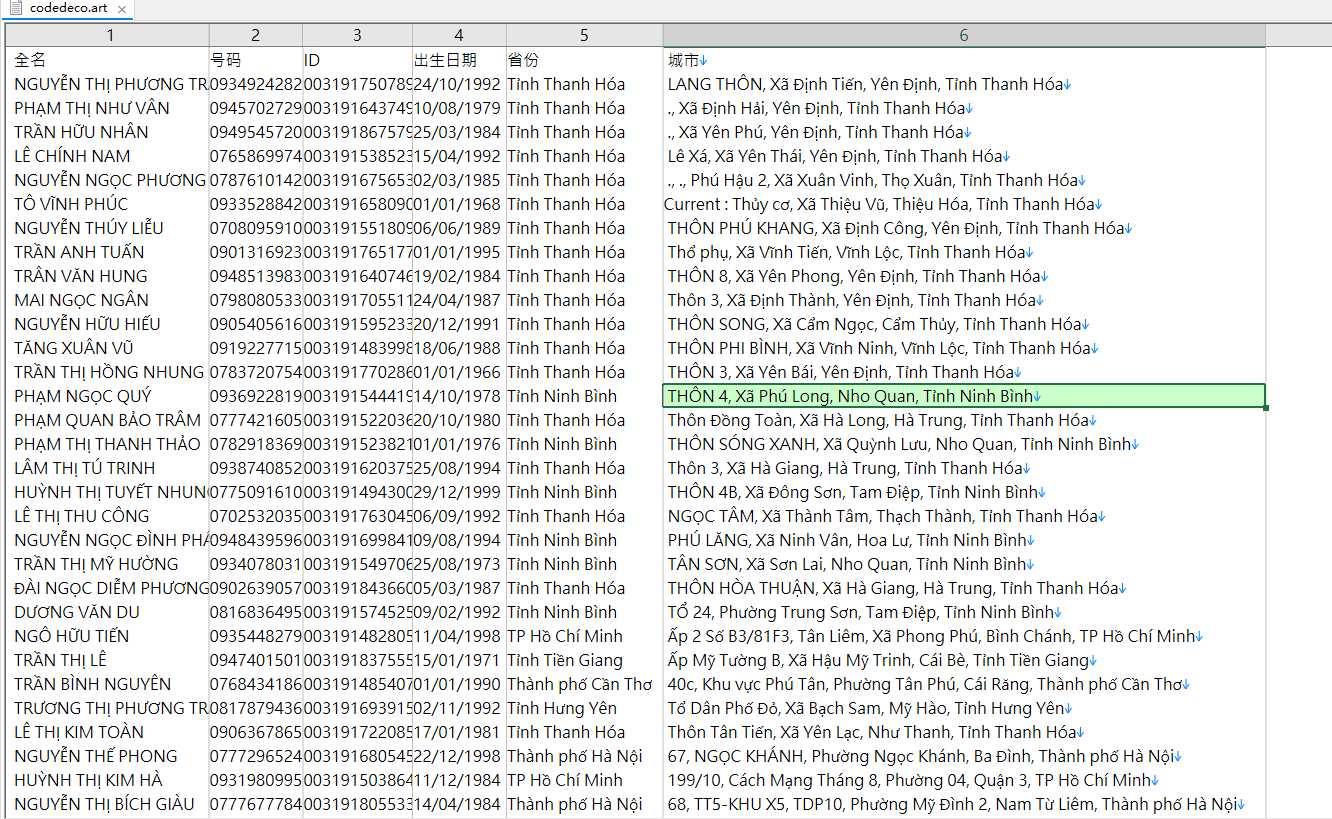Select the name LÂM THỊ TÚ TRINH
Viewport: 1332px width, 819px height.
(x=85, y=468)
